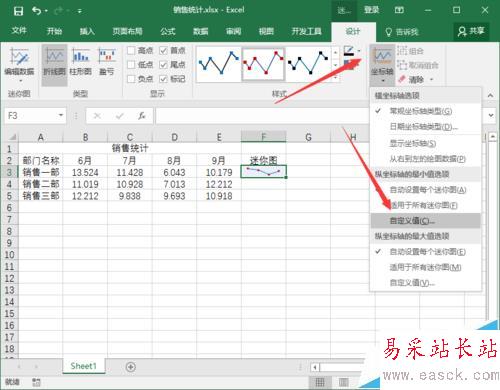Collapse the ribbon with the up chevron
500x390 pixels.
click(x=490, y=96)
